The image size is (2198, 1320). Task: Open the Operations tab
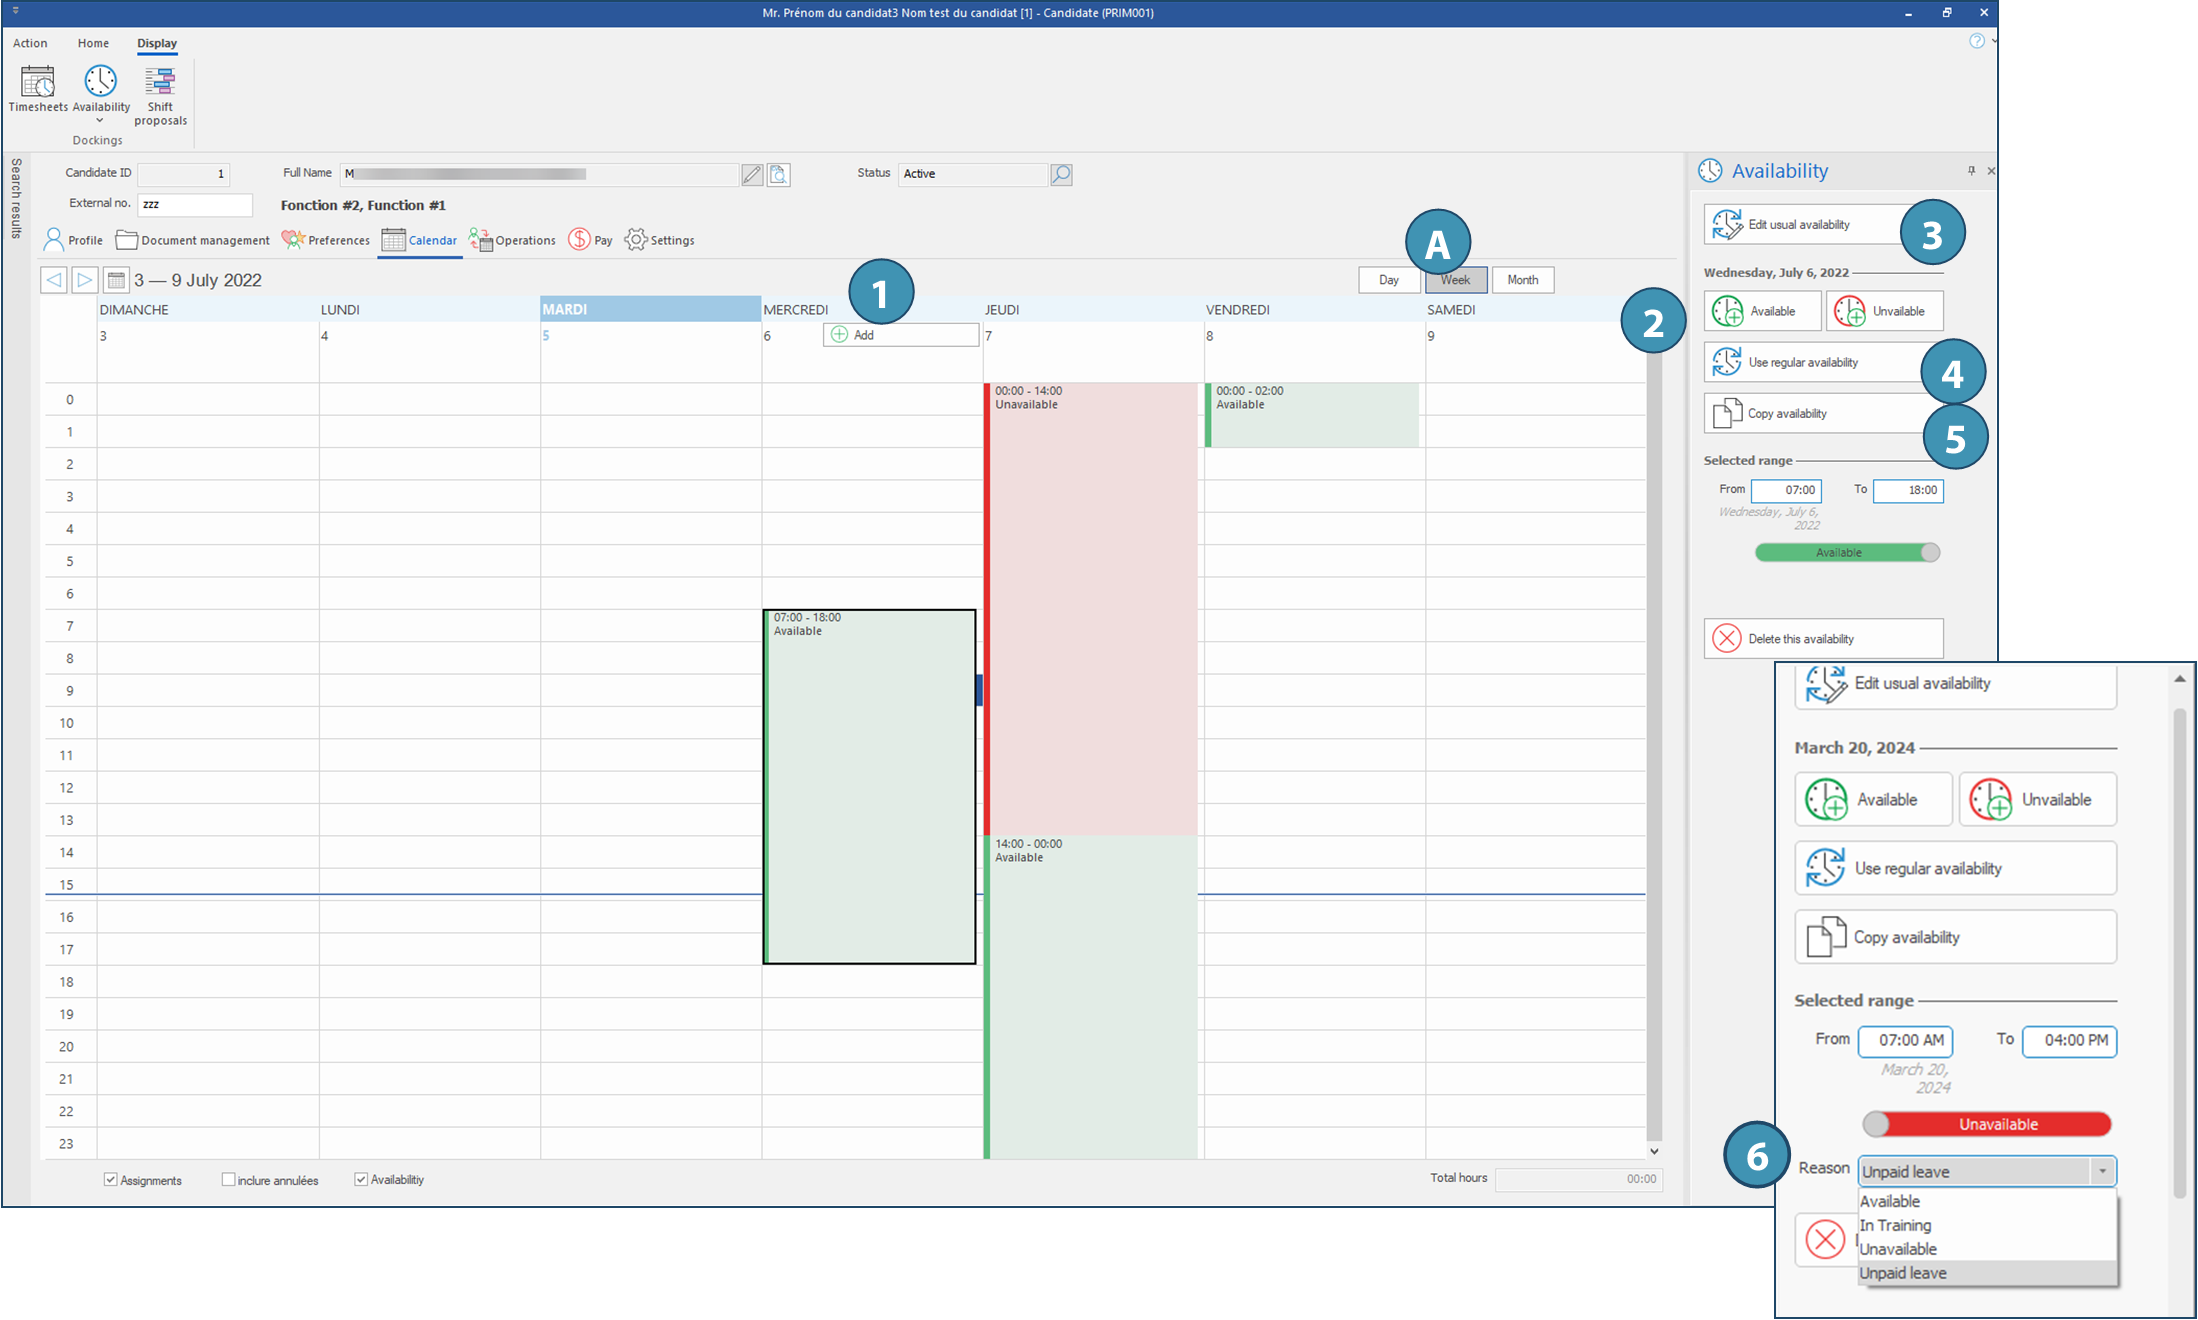pos(512,240)
